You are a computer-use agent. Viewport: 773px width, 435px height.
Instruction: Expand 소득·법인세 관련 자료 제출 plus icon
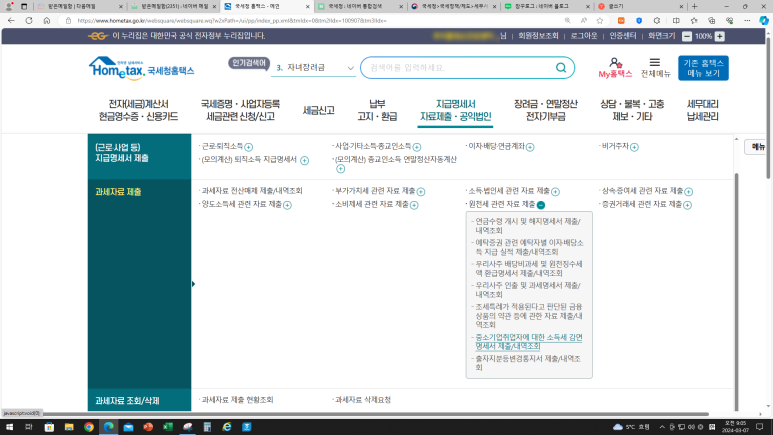[x=556, y=191]
